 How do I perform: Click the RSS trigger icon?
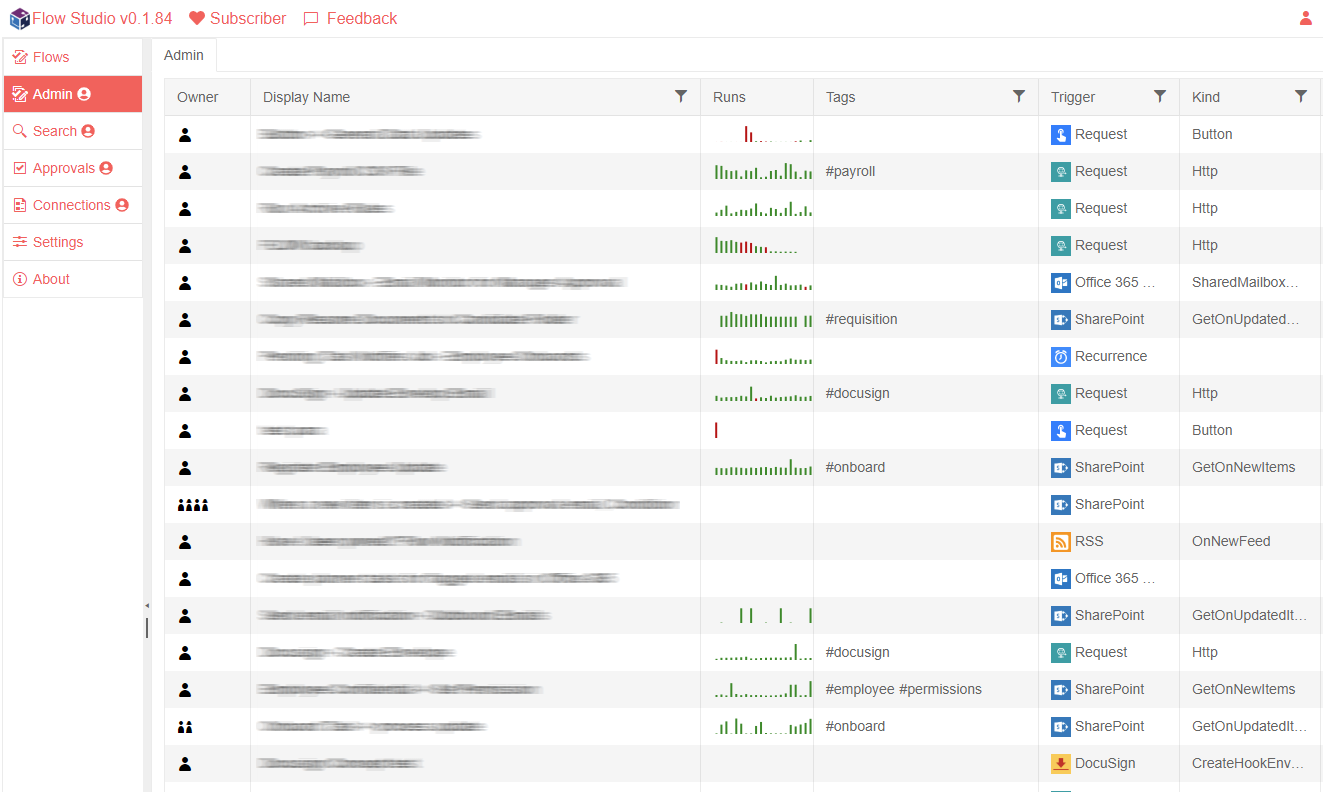pyautogui.click(x=1061, y=542)
